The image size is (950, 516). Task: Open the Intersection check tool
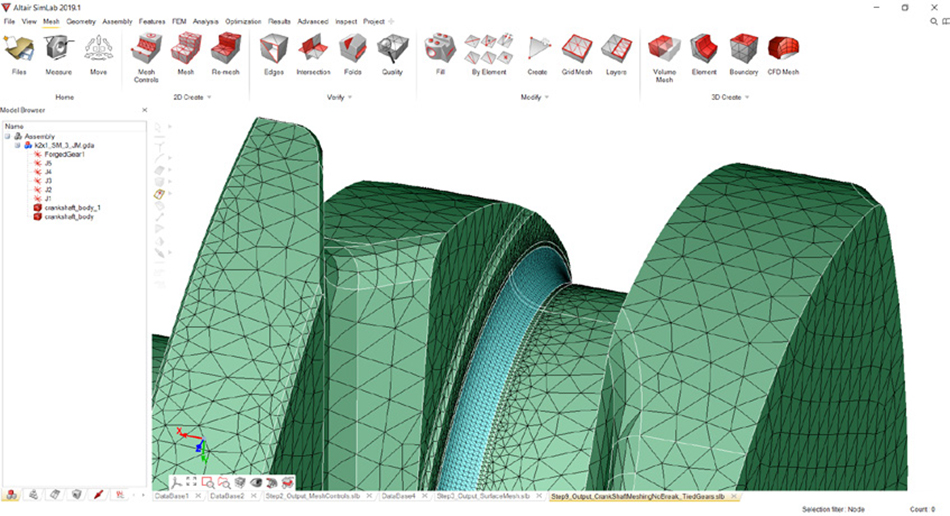[x=313, y=55]
